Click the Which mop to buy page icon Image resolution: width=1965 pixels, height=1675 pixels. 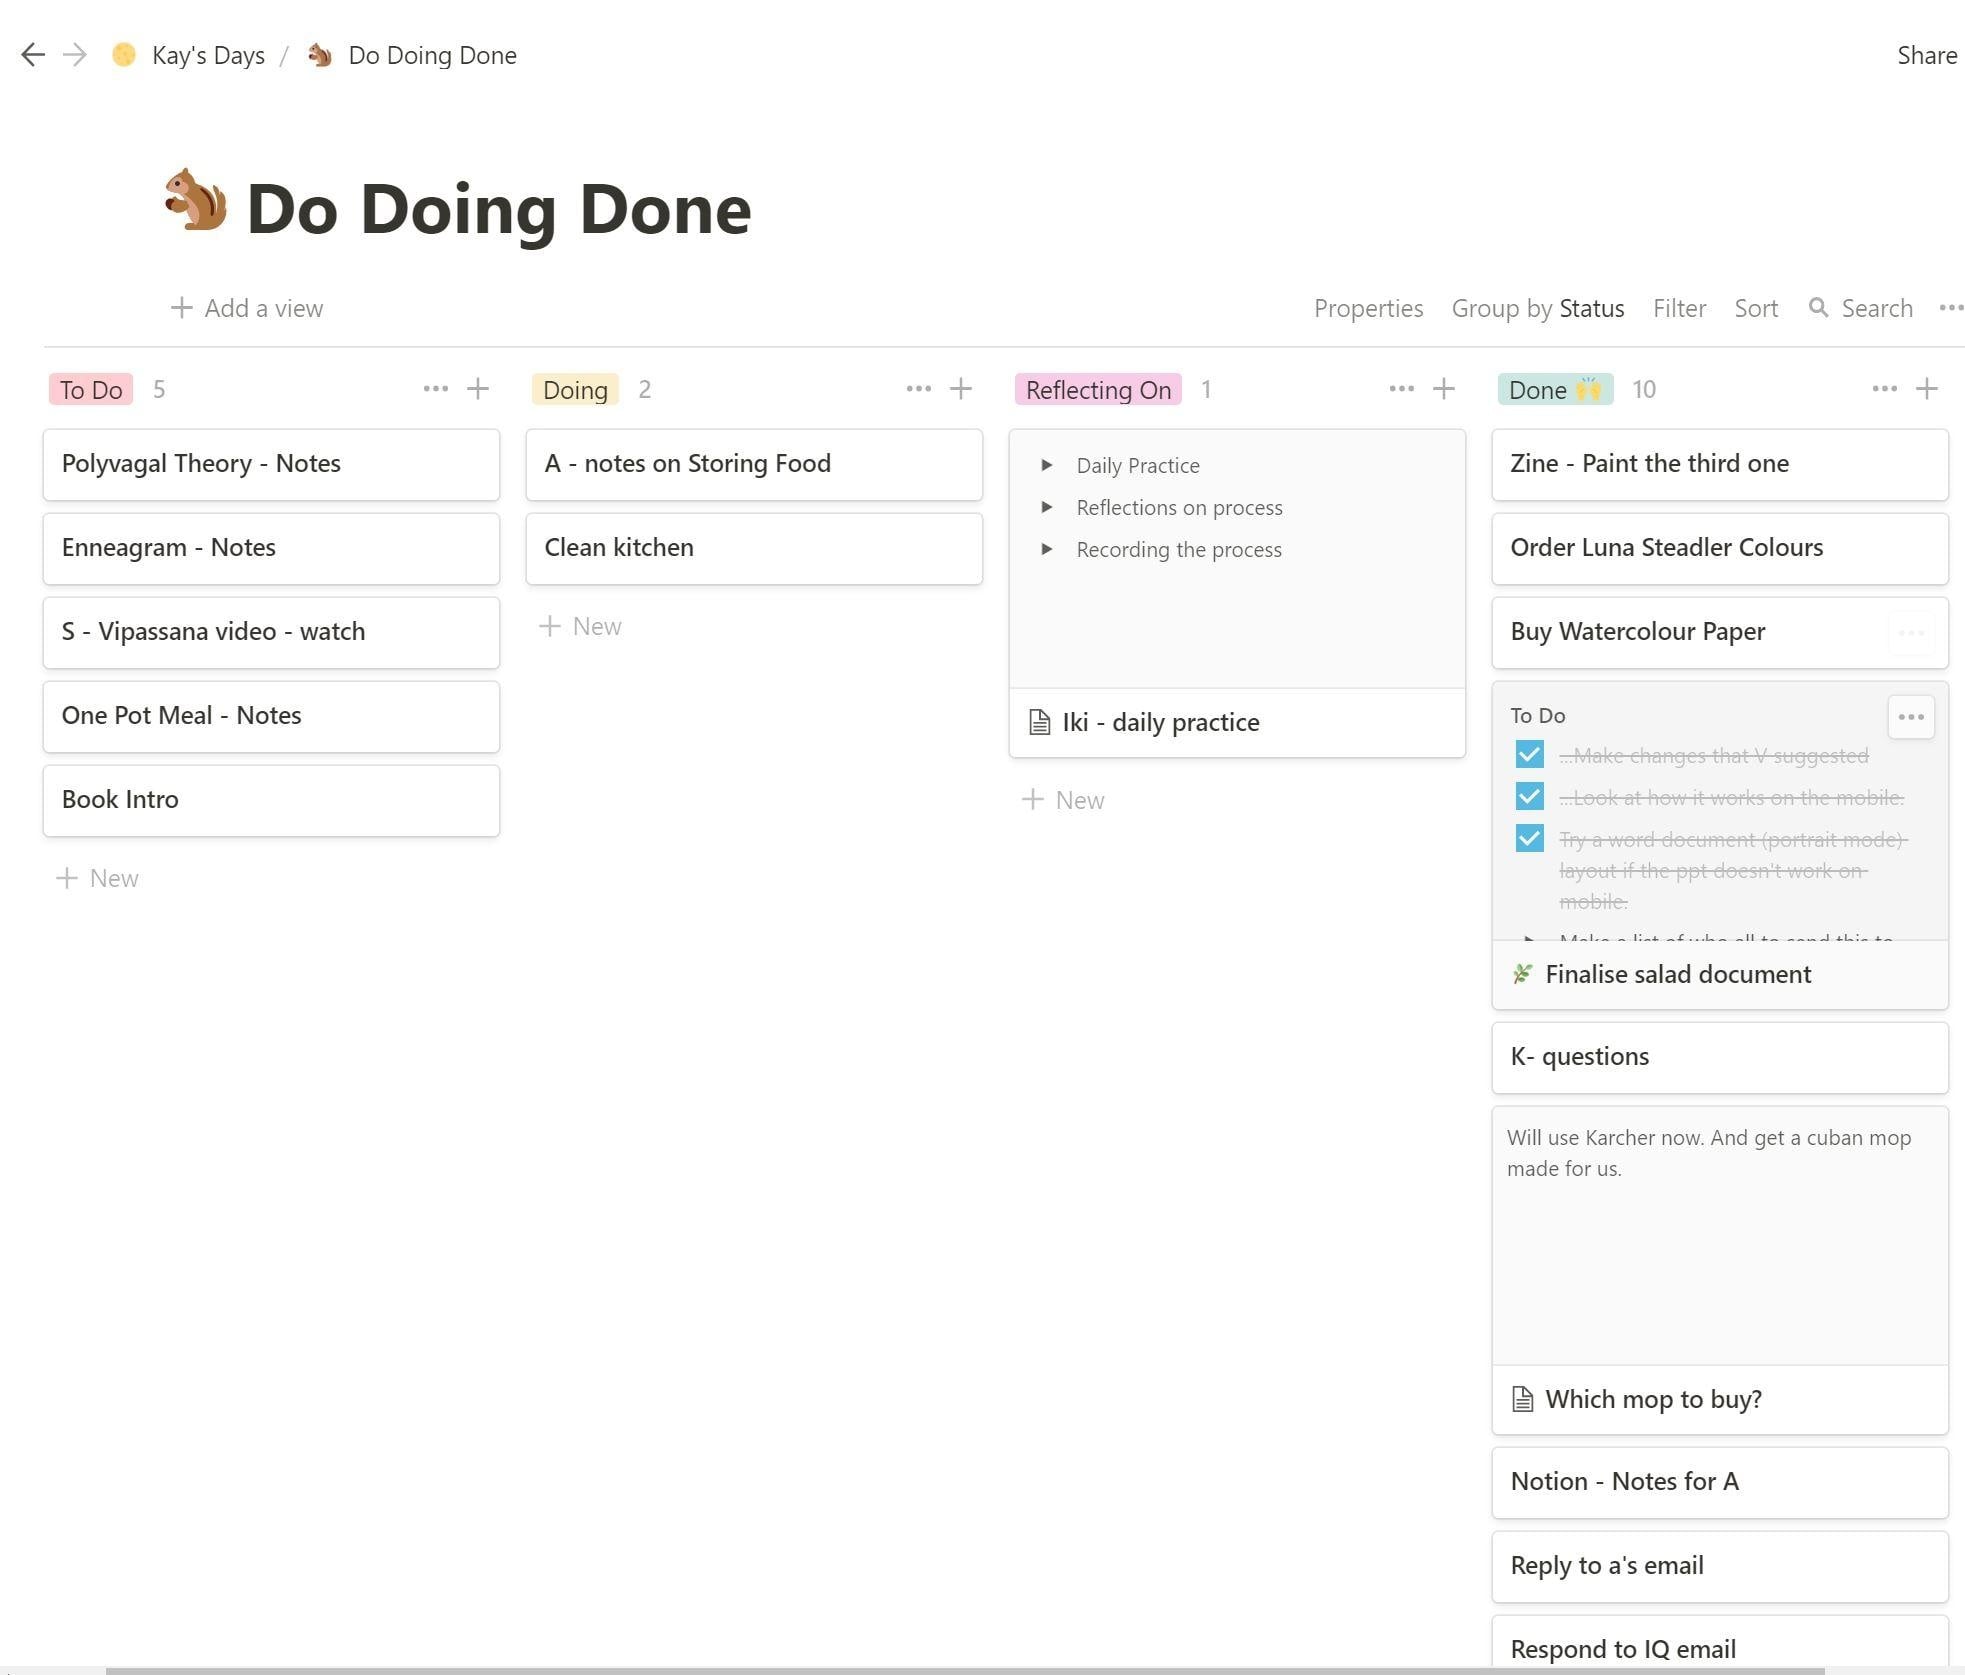[1522, 1399]
